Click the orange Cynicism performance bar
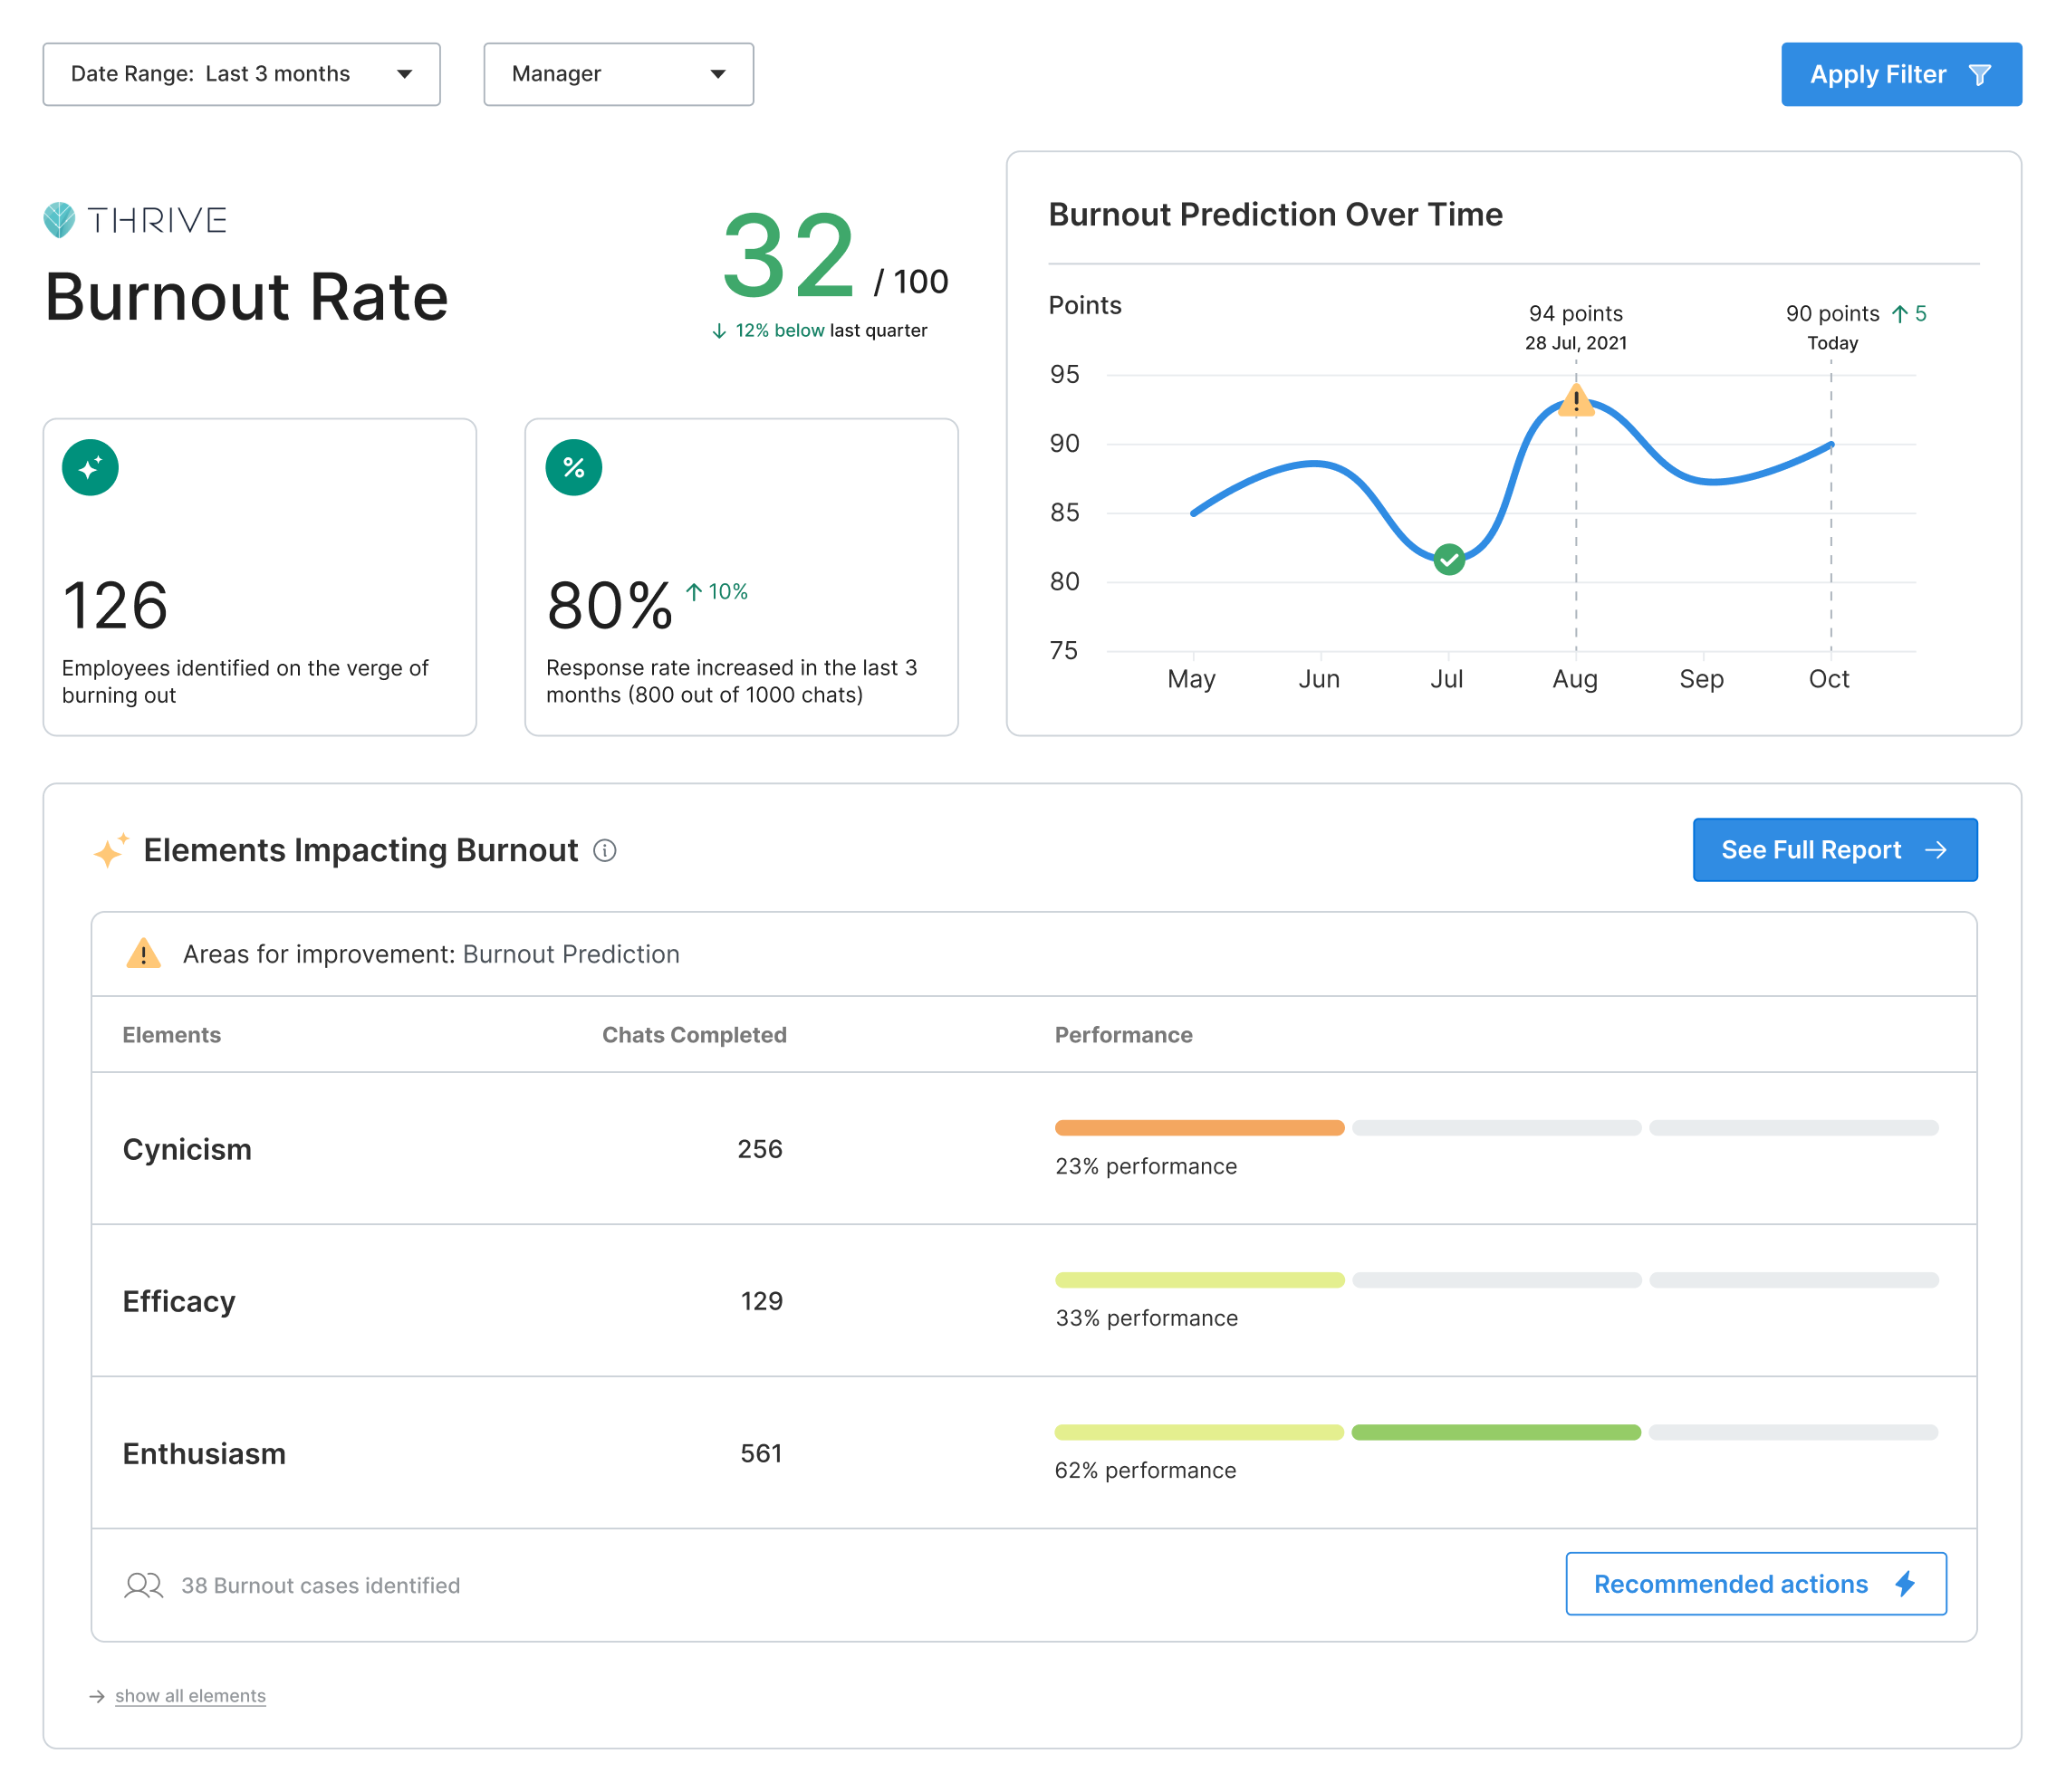Screen dimensions: 2066x1792 (1199, 1128)
